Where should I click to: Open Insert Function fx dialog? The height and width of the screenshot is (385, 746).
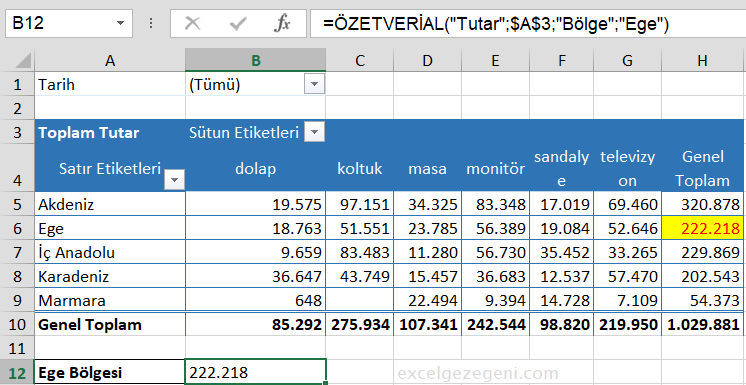[x=282, y=23]
